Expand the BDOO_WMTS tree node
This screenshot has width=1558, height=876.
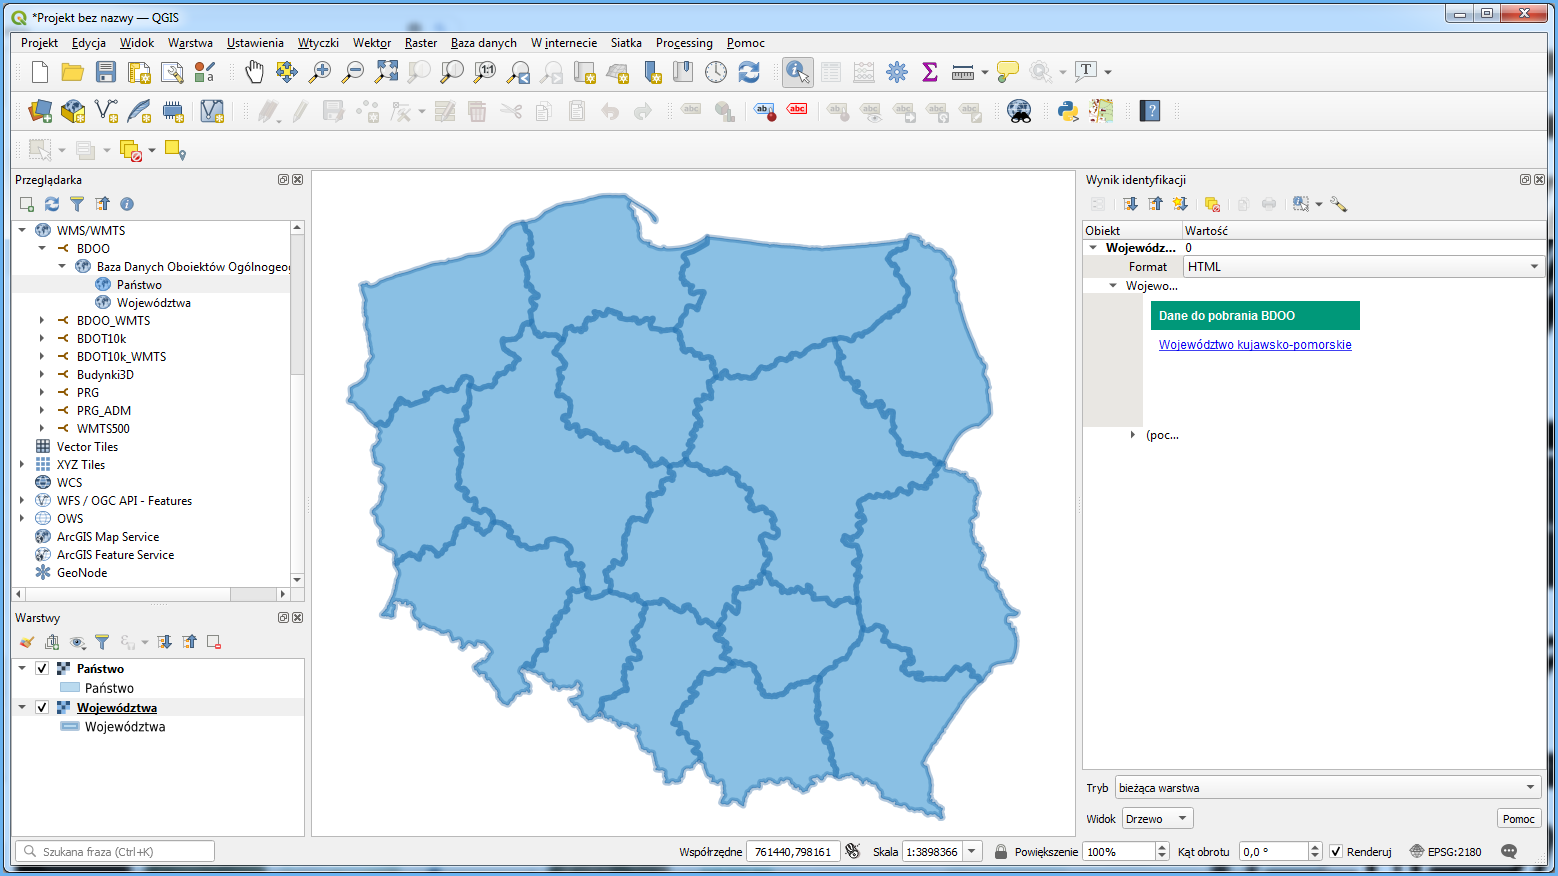coord(42,320)
